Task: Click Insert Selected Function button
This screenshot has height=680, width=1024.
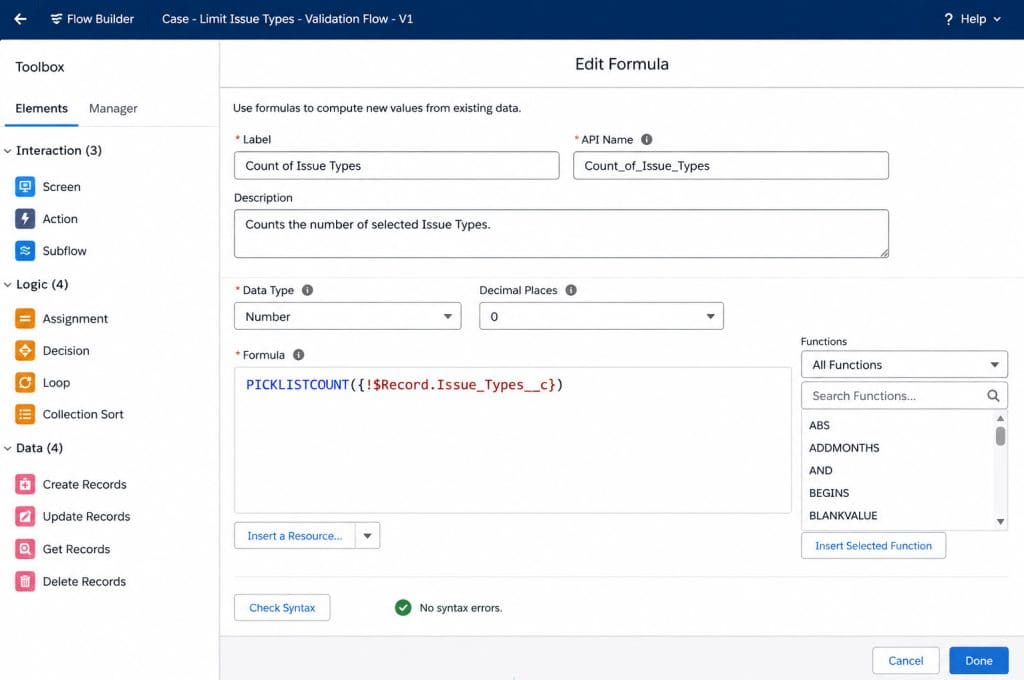Action: 873,545
